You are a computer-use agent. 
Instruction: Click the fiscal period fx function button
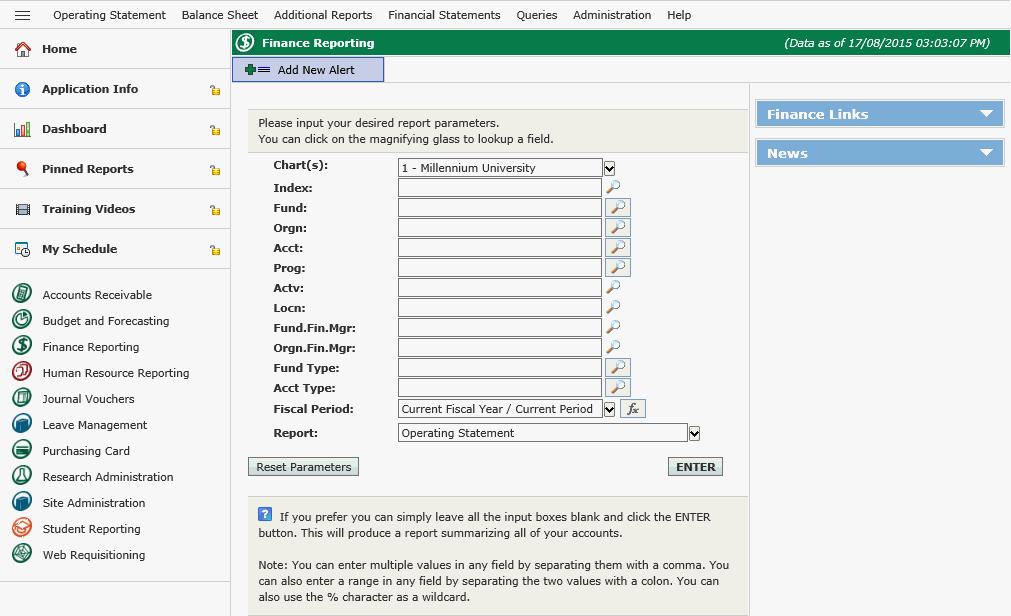click(633, 408)
